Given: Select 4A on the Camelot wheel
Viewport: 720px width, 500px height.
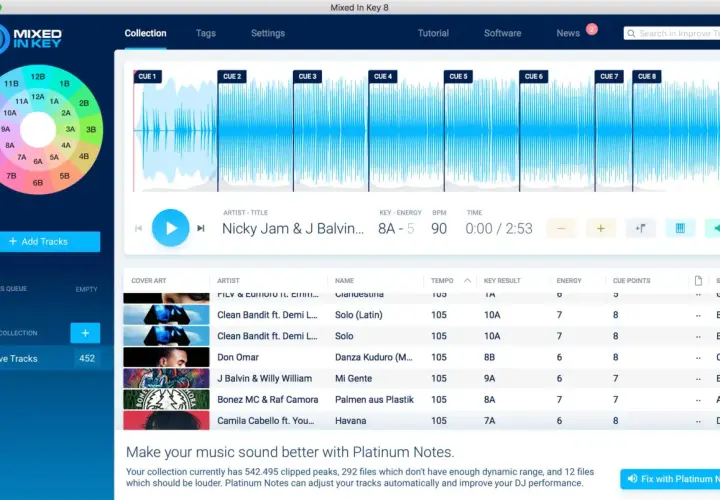Looking at the screenshot, I should (66, 145).
